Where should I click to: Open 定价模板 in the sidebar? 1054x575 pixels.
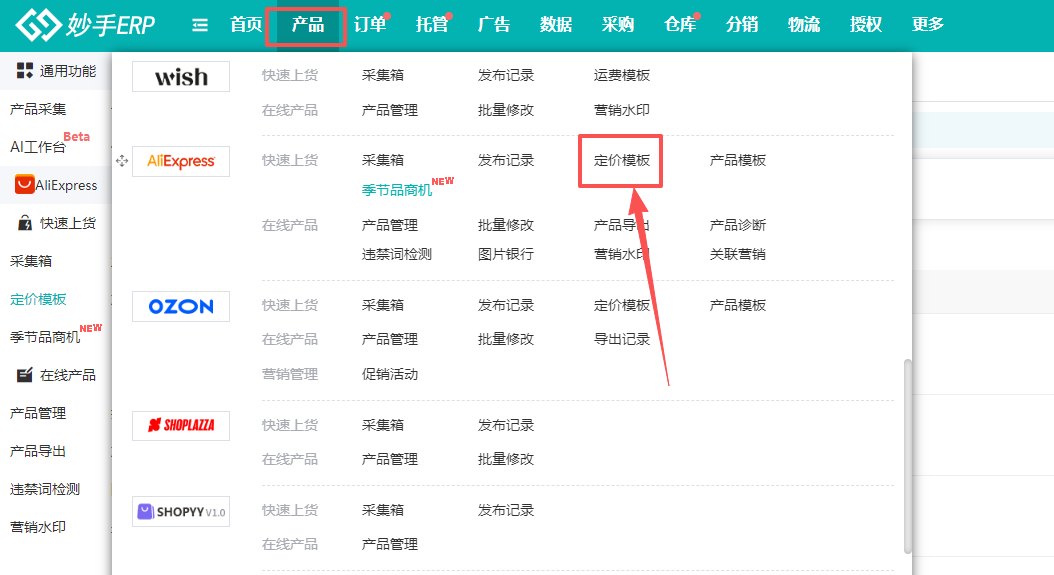tap(38, 299)
